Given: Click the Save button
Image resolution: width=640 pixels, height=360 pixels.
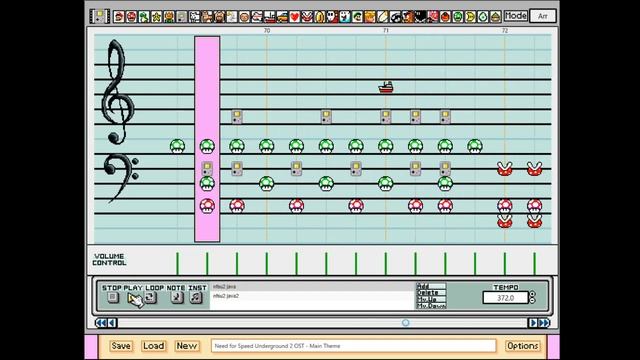Looking at the screenshot, I should (121, 346).
